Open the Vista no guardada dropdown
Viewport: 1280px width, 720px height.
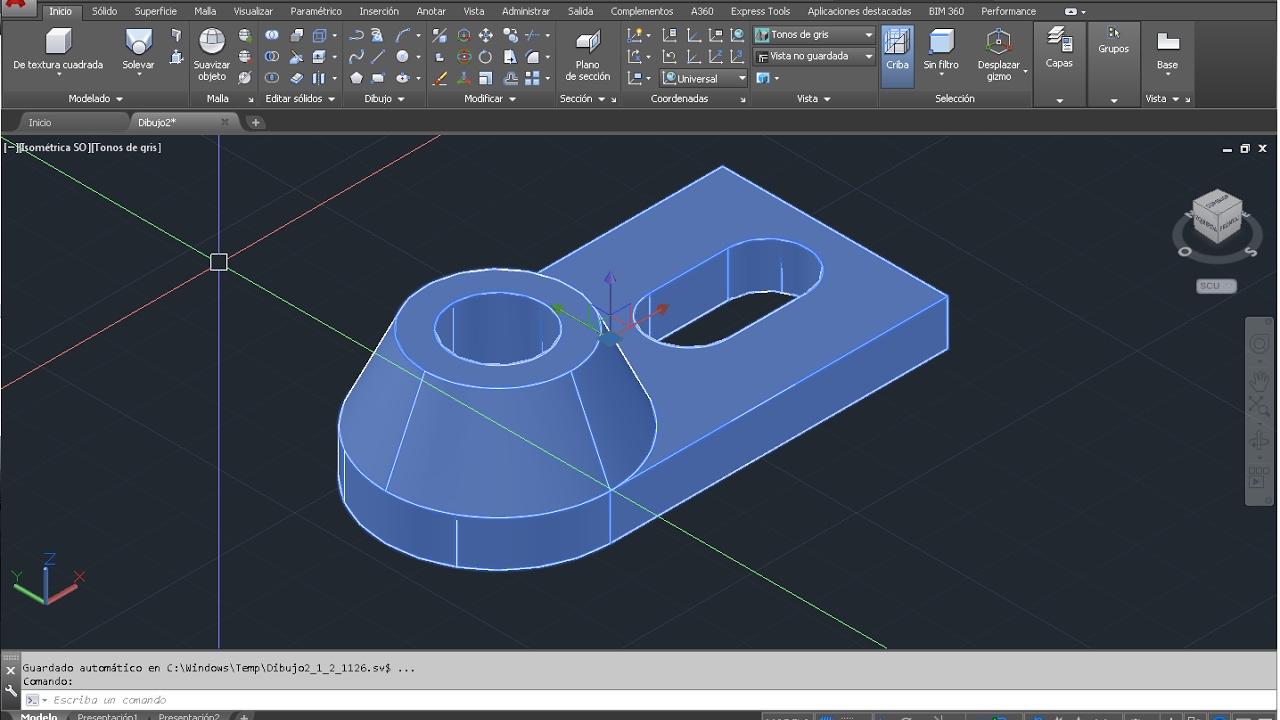pyautogui.click(x=814, y=57)
